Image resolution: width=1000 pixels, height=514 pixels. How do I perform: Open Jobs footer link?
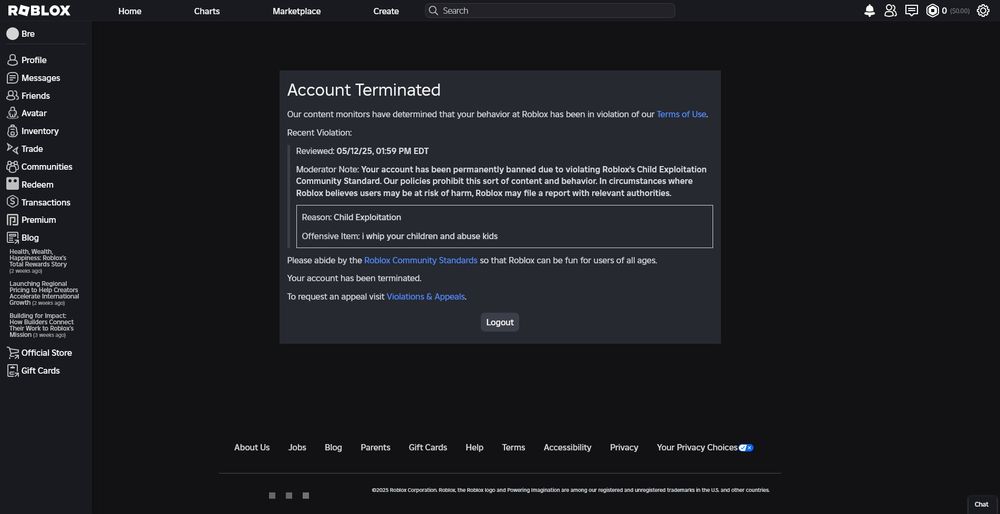(x=297, y=448)
